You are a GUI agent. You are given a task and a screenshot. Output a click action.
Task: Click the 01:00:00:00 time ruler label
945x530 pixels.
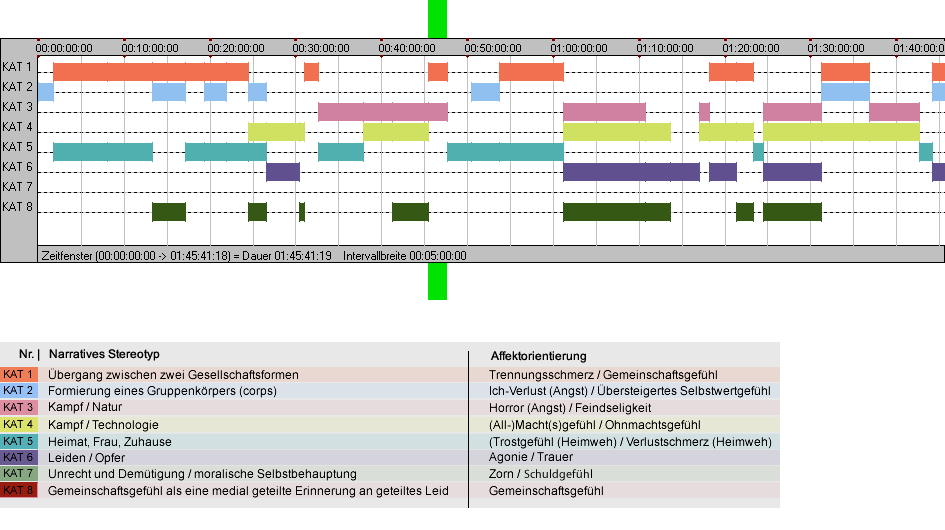pyautogui.click(x=579, y=48)
